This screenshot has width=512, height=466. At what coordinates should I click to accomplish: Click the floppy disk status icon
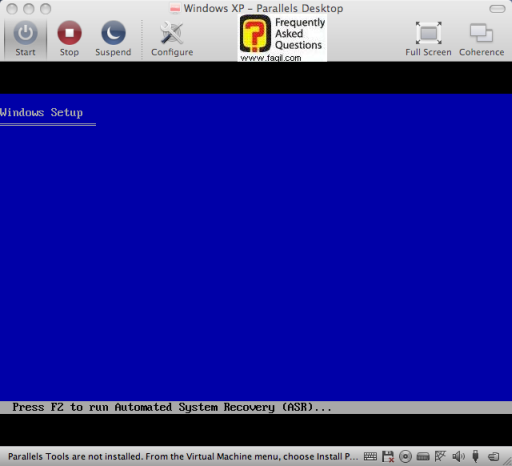pyautogui.click(x=388, y=456)
